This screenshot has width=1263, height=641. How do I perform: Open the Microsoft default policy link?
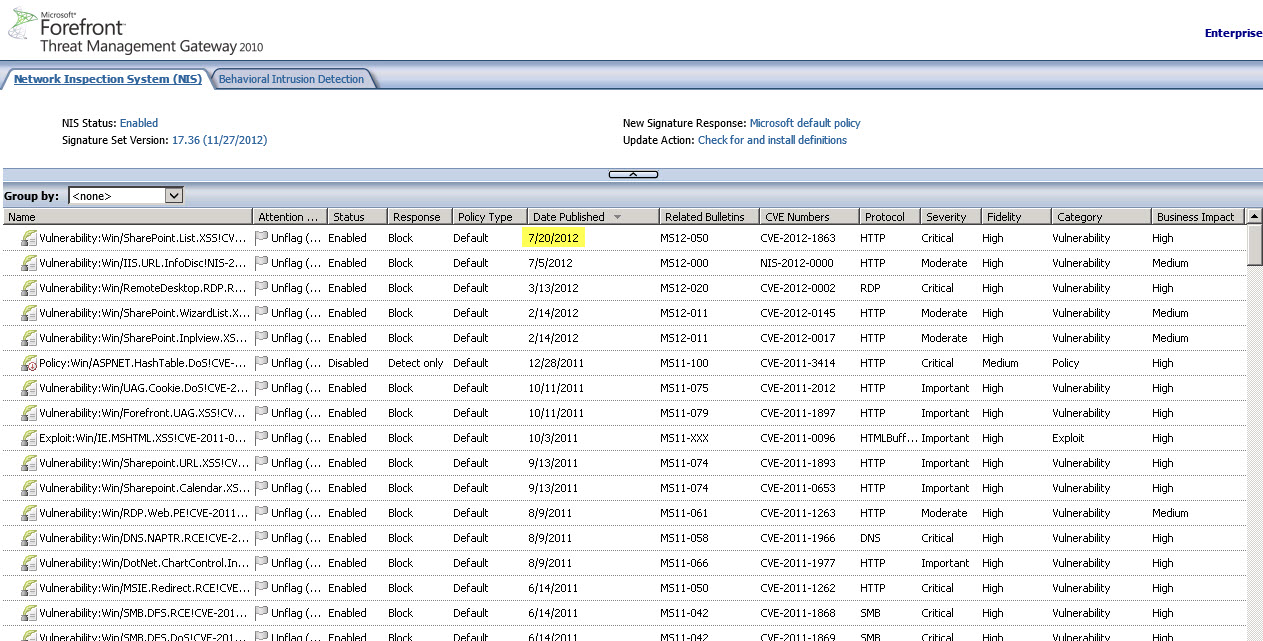pyautogui.click(x=805, y=123)
